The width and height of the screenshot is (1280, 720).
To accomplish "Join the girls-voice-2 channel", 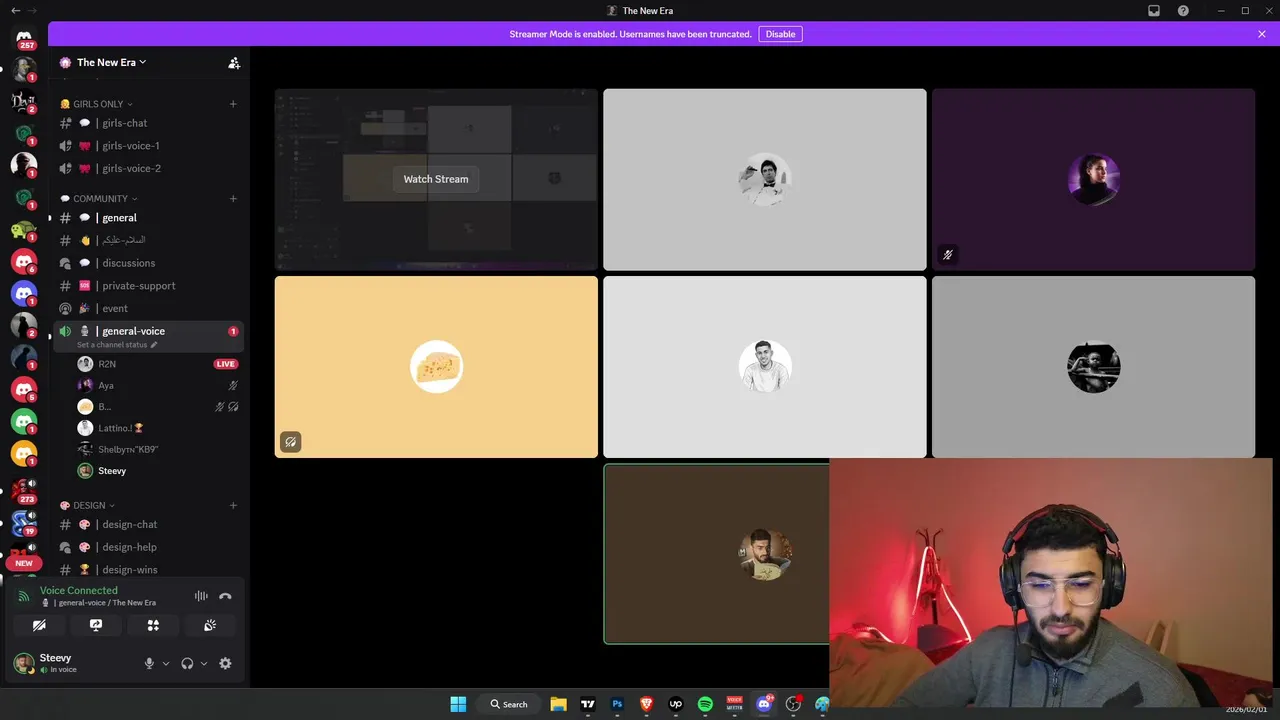I will 148,168.
